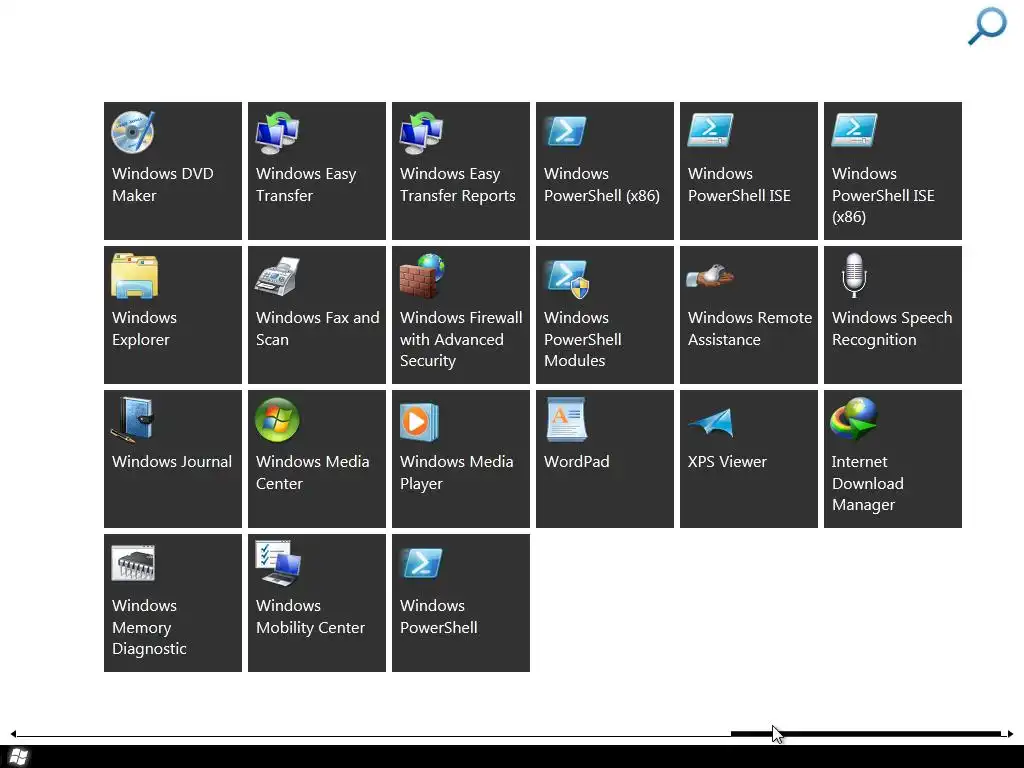The width and height of the screenshot is (1024, 768).
Task: Open Windows Mobility Center laptop icon
Action: (278, 563)
